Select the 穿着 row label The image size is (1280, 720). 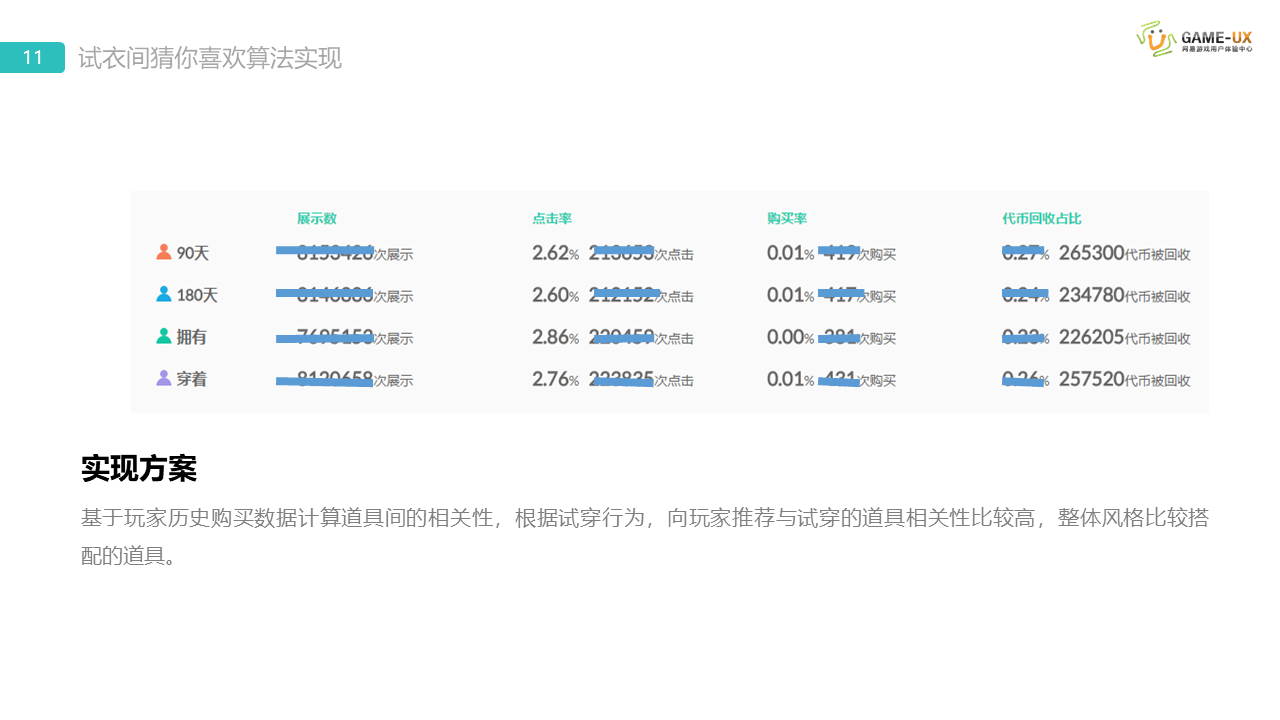pyautogui.click(x=192, y=378)
